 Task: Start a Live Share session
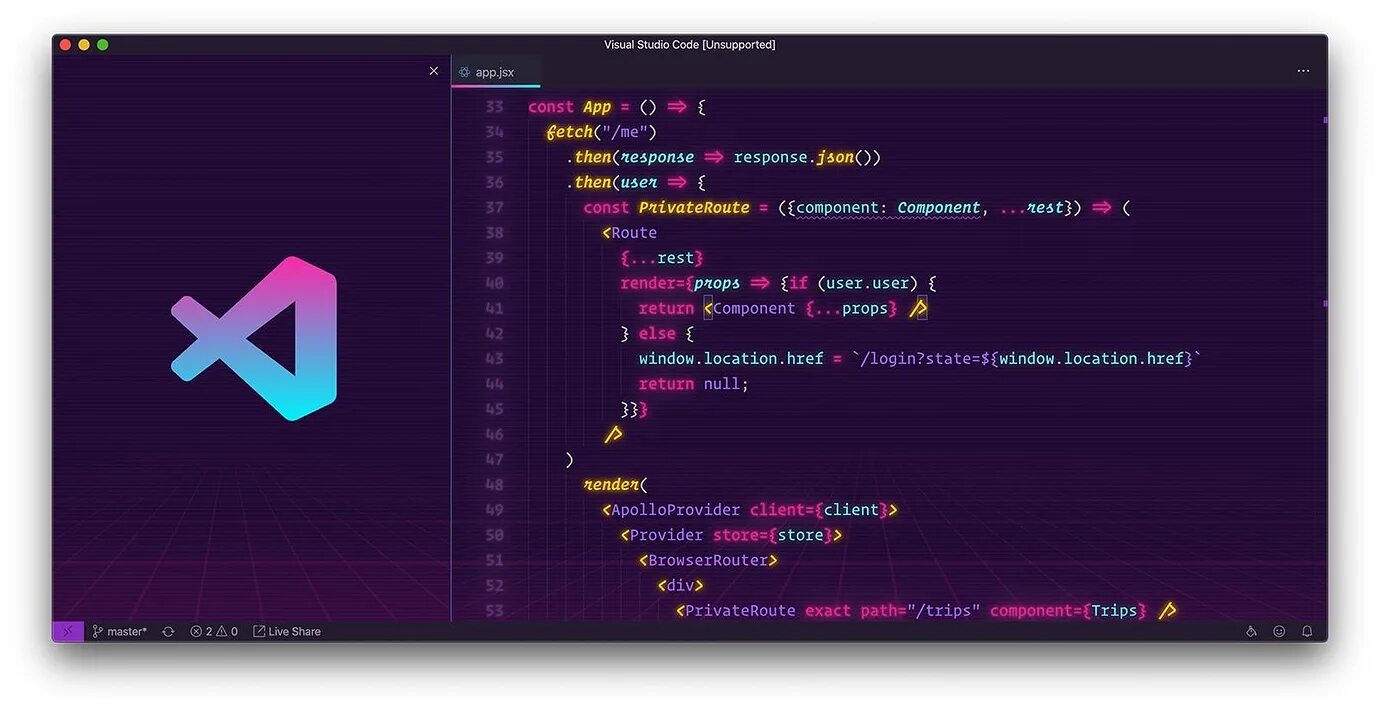pos(287,631)
